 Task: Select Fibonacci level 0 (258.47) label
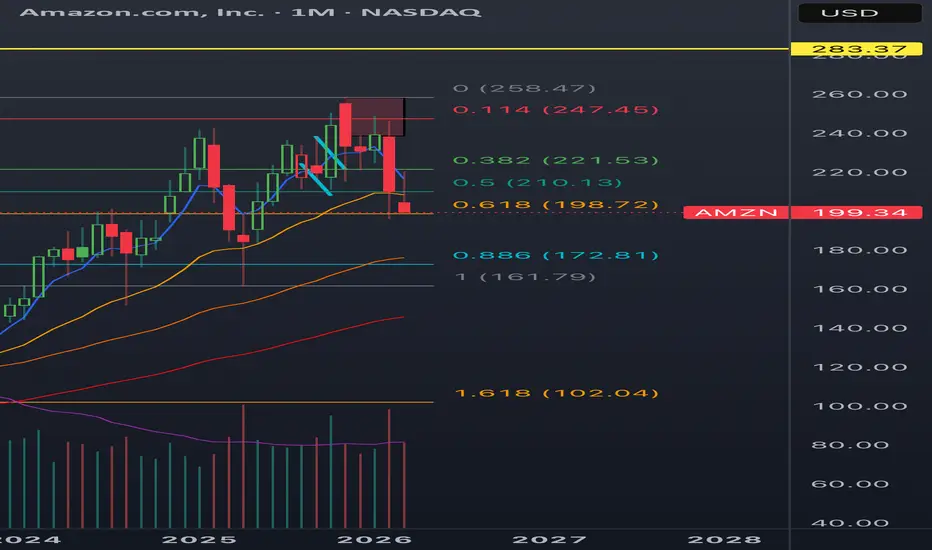coord(524,89)
